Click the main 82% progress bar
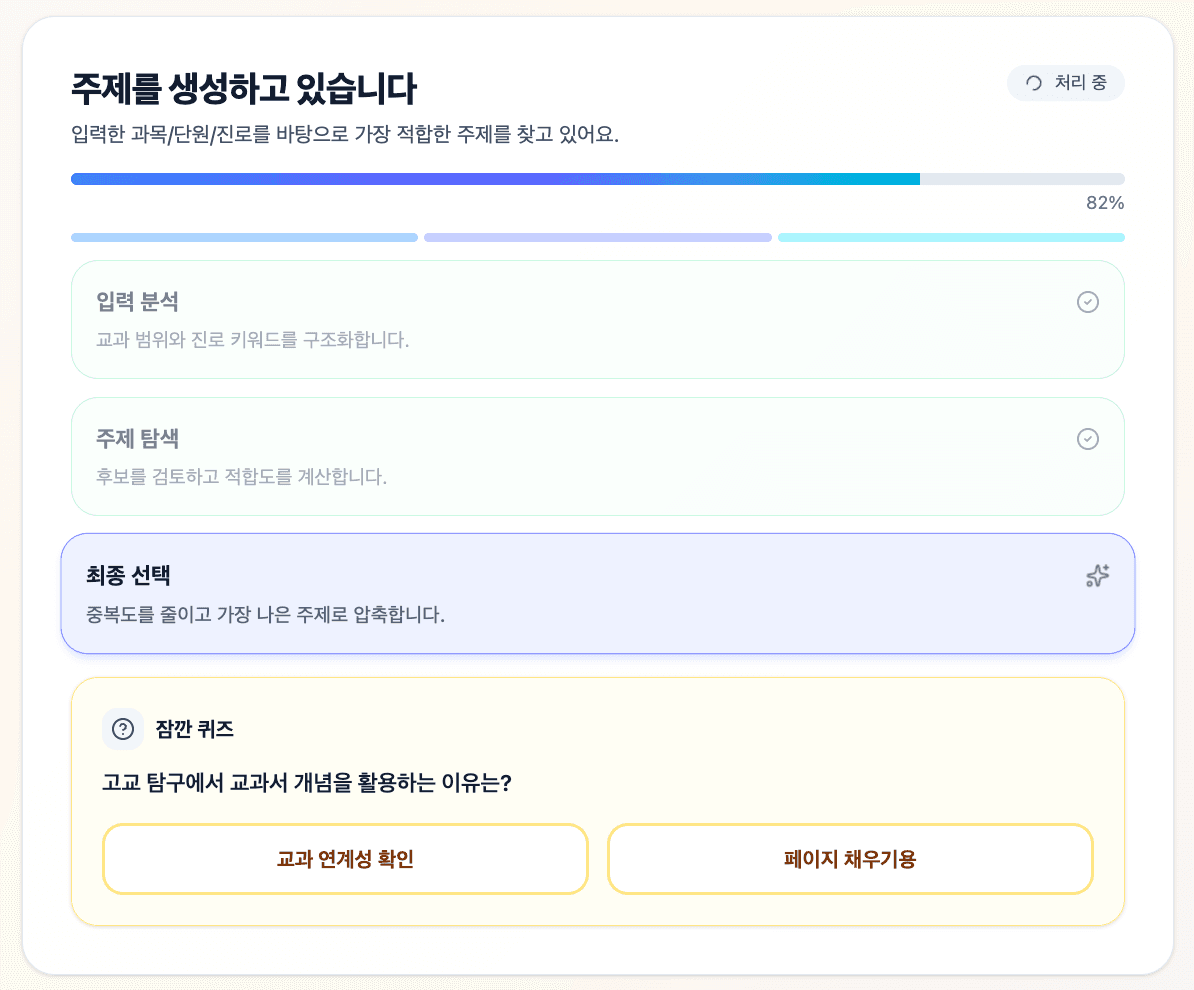 pos(598,179)
